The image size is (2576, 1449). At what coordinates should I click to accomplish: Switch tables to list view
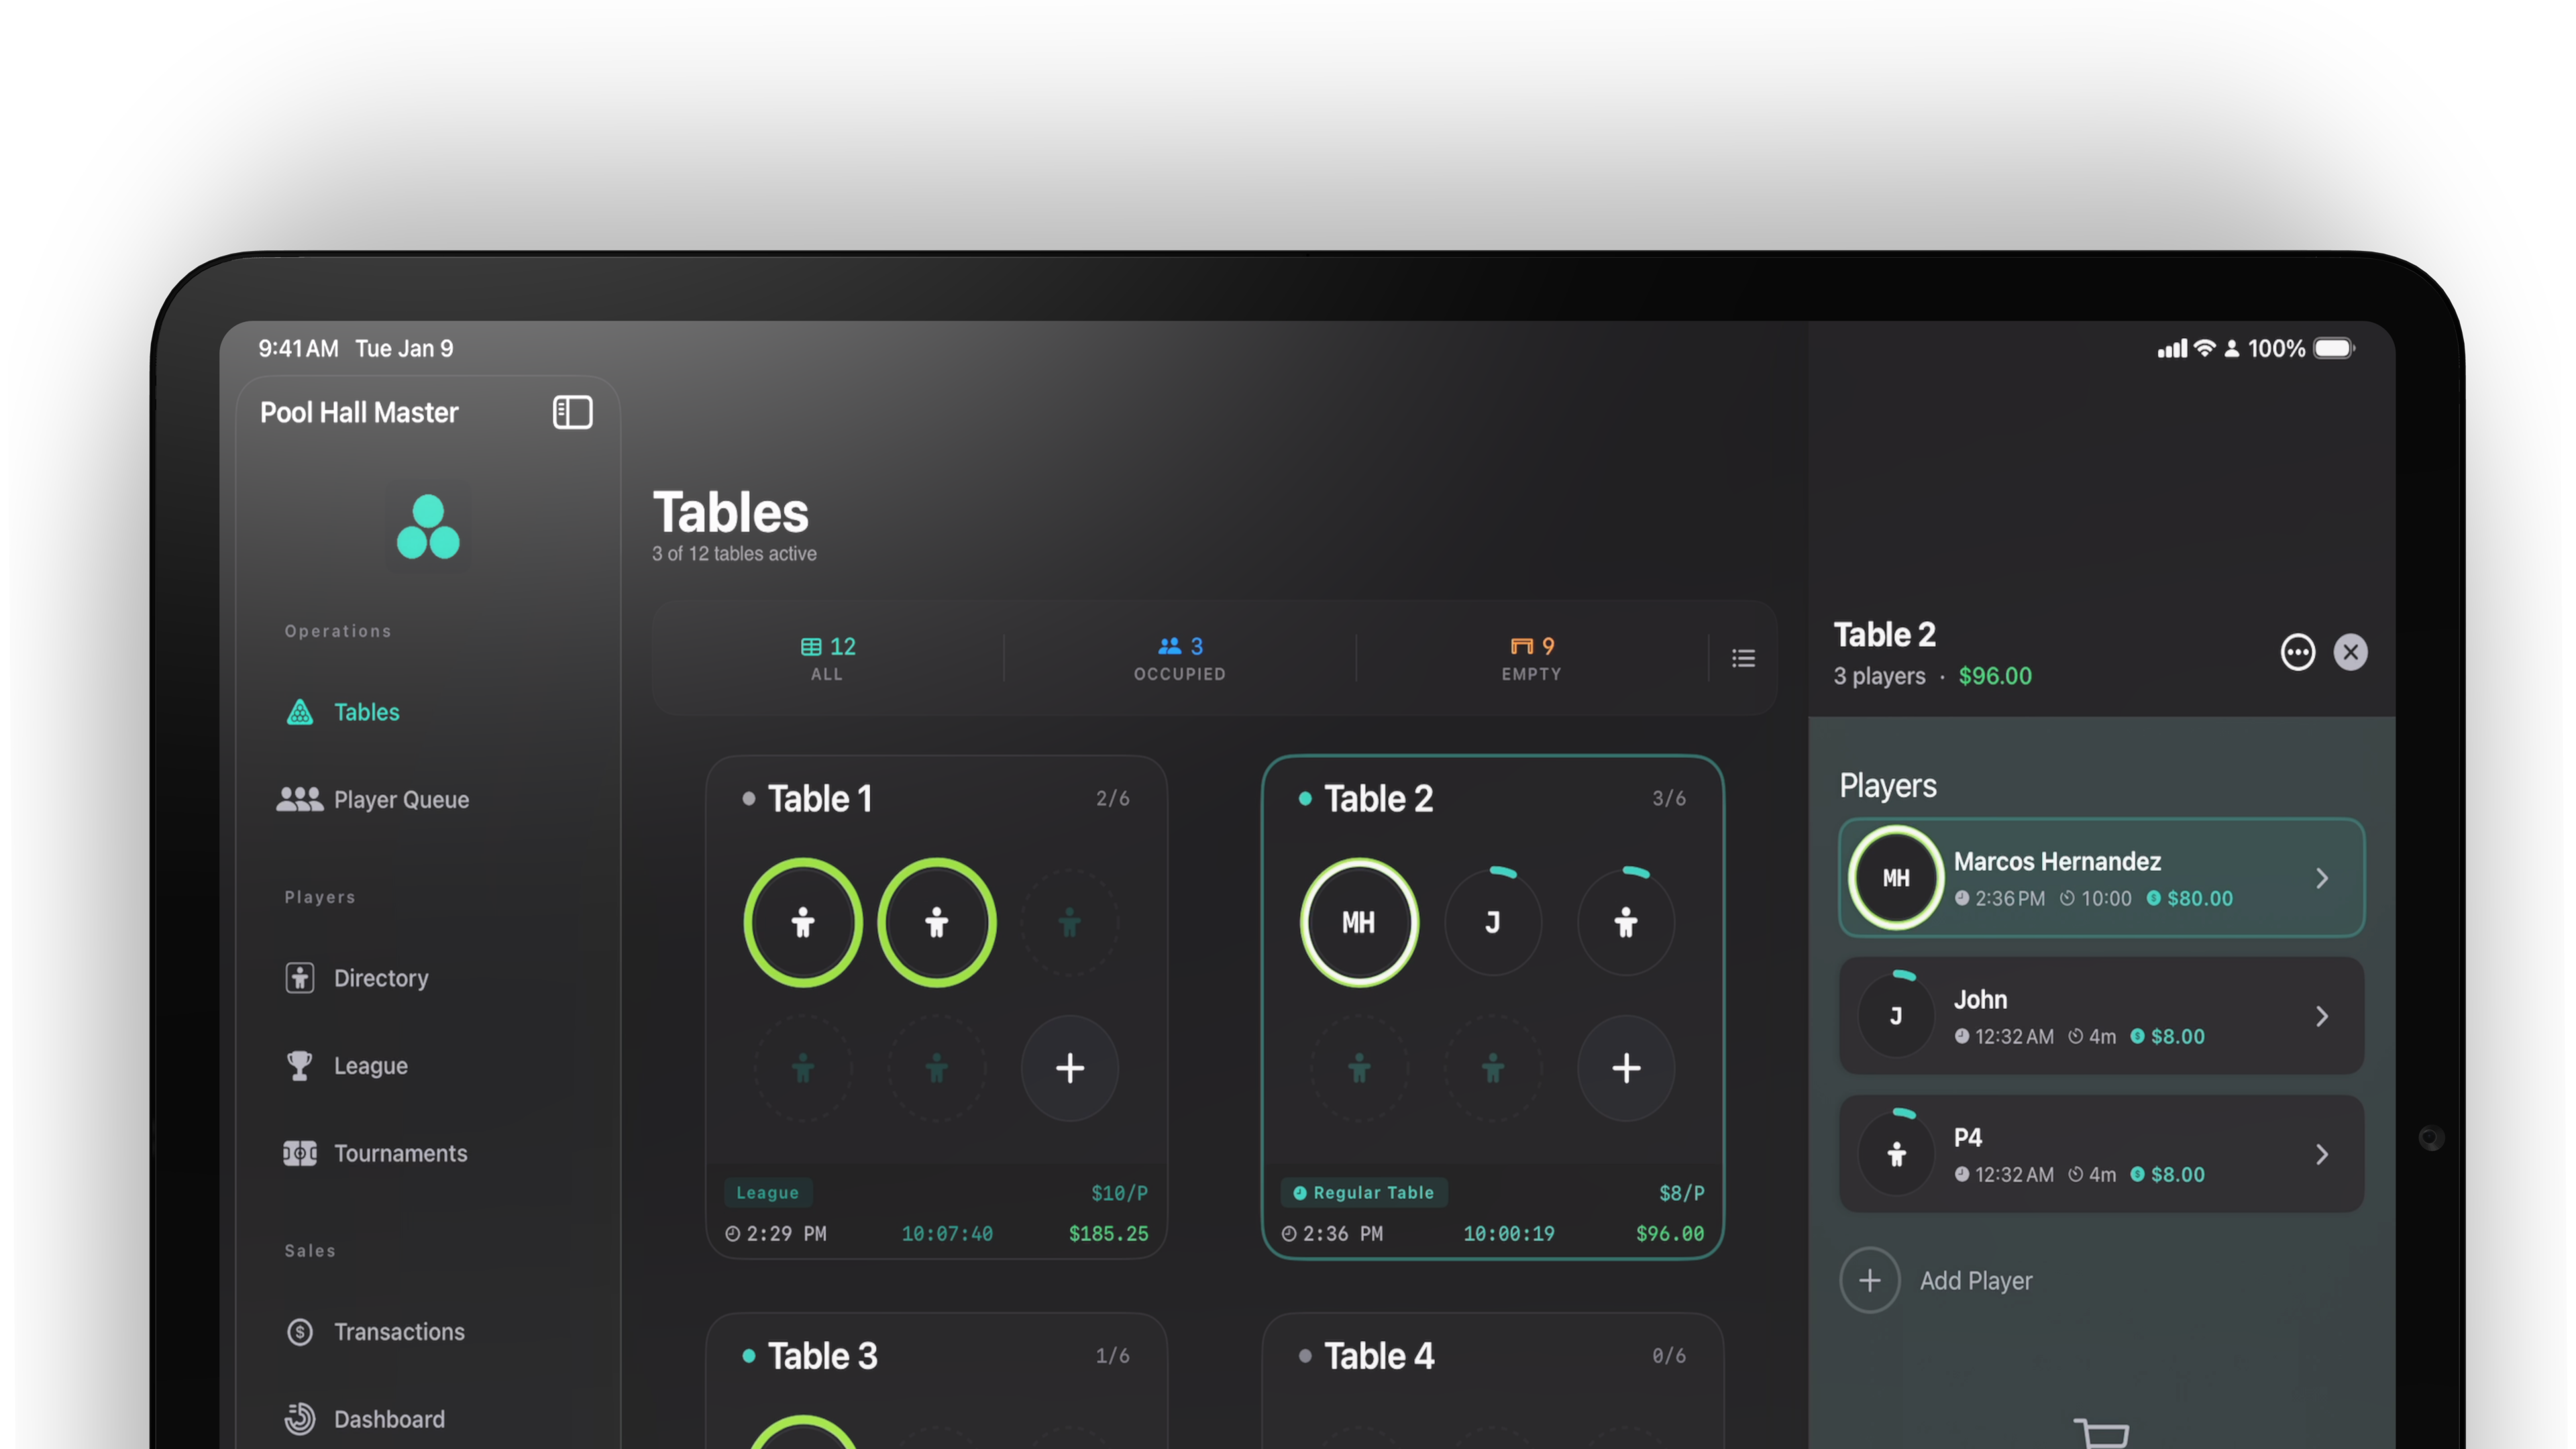click(x=1744, y=657)
